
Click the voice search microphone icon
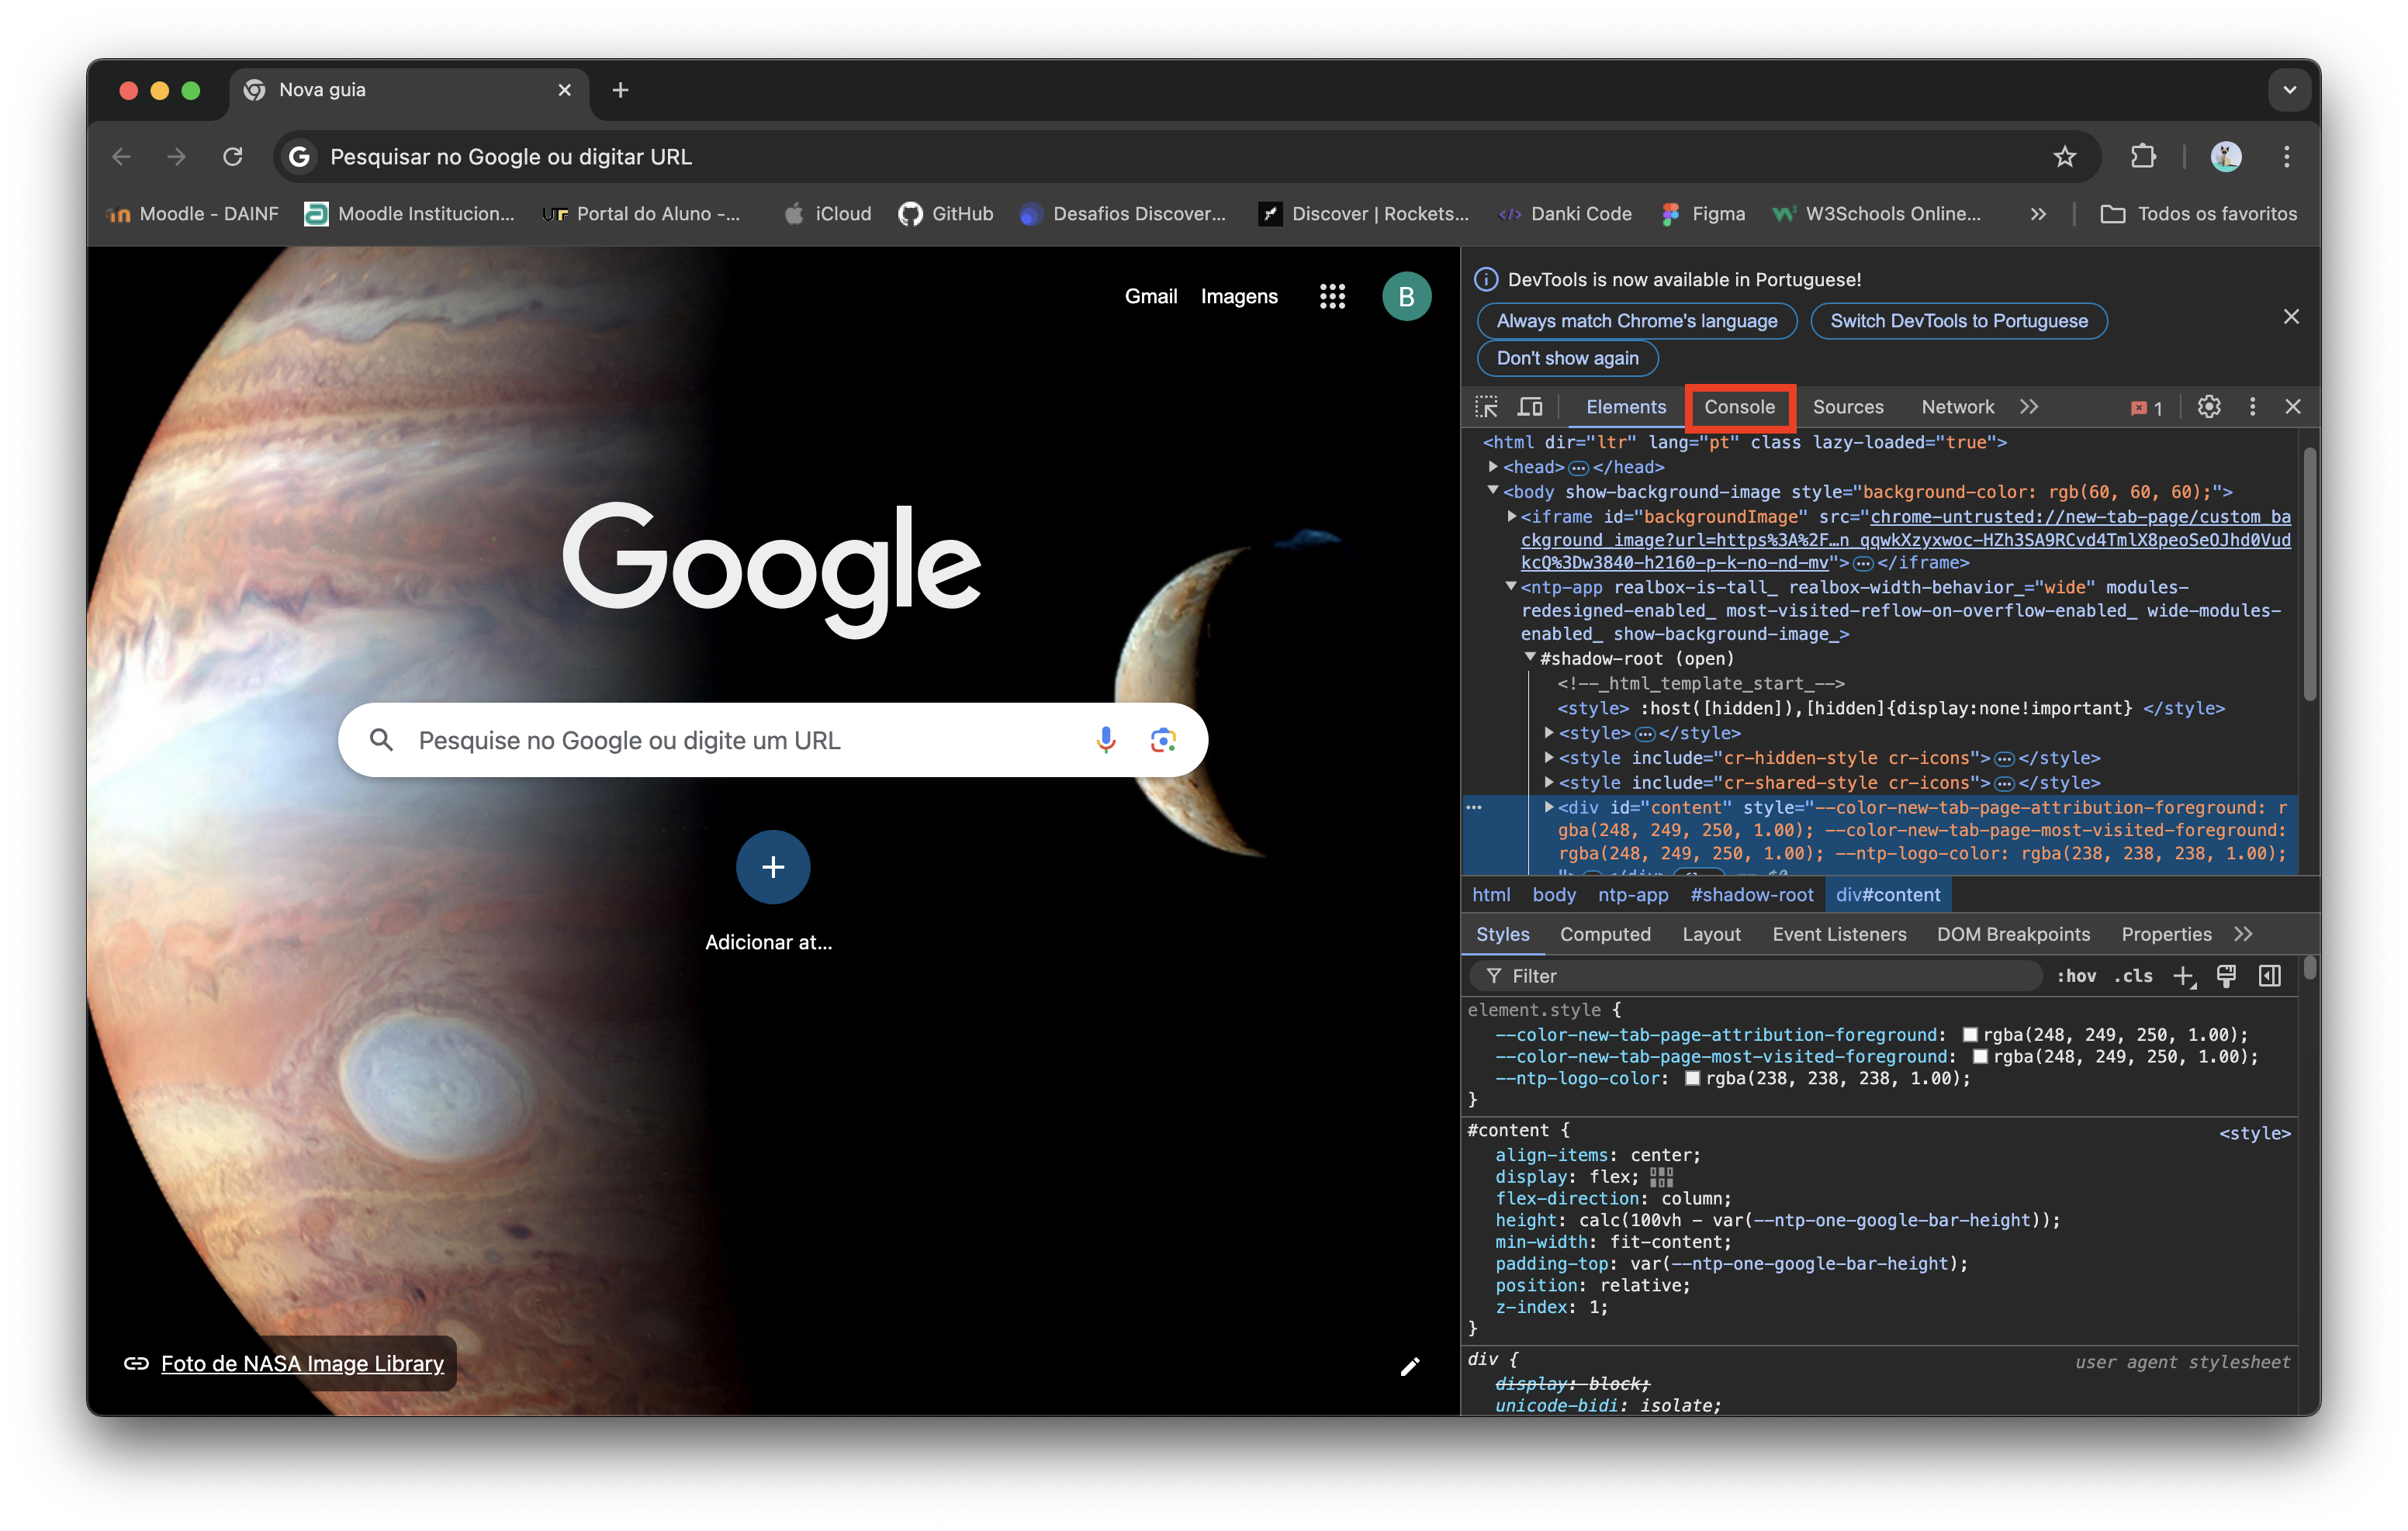point(1105,740)
